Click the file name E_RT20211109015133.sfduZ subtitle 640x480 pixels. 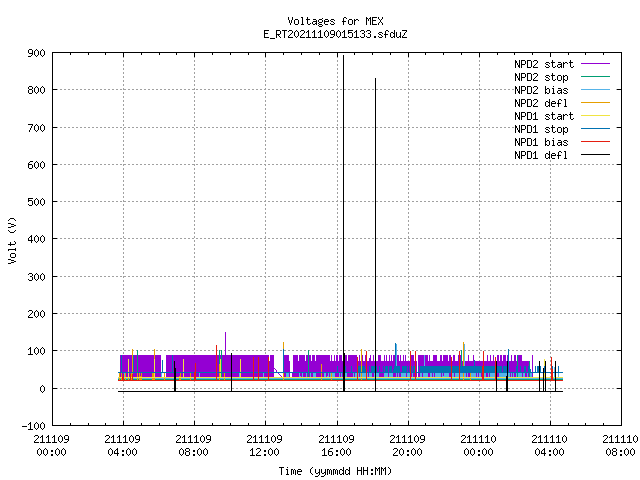pyautogui.click(x=335, y=34)
